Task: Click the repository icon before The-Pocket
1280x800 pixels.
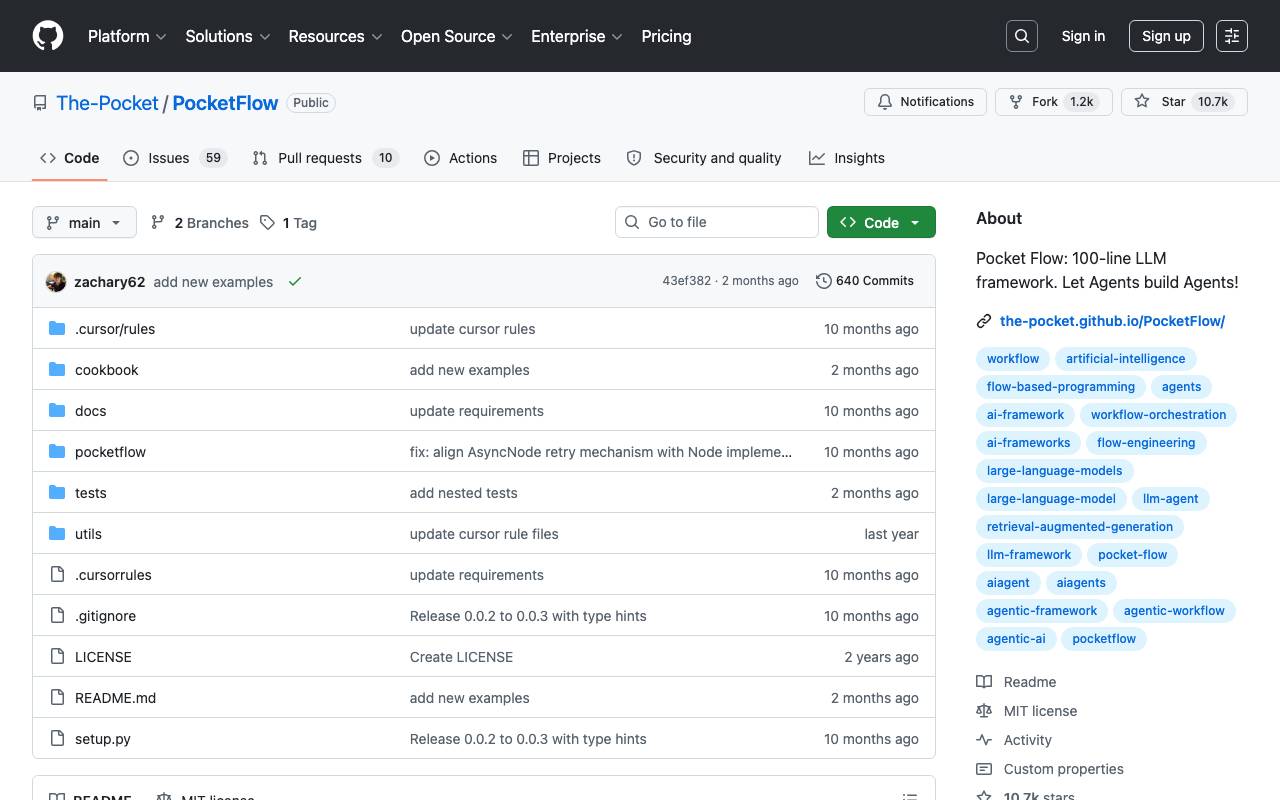Action: (x=40, y=103)
